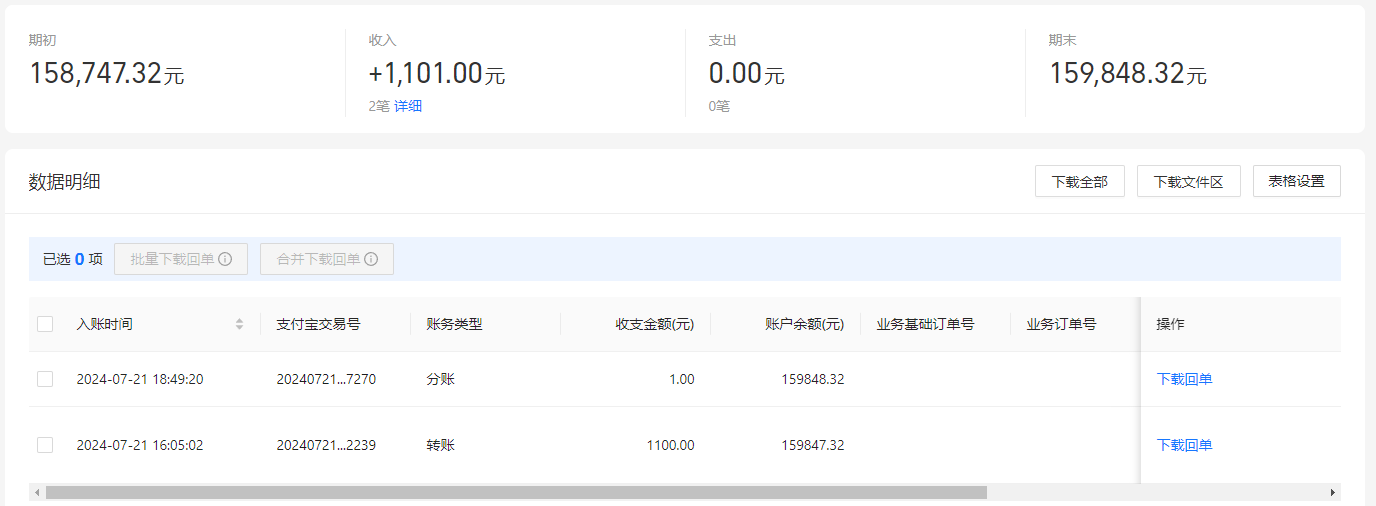Click the 分账 account type cell
This screenshot has width=1376, height=506.
(x=441, y=379)
